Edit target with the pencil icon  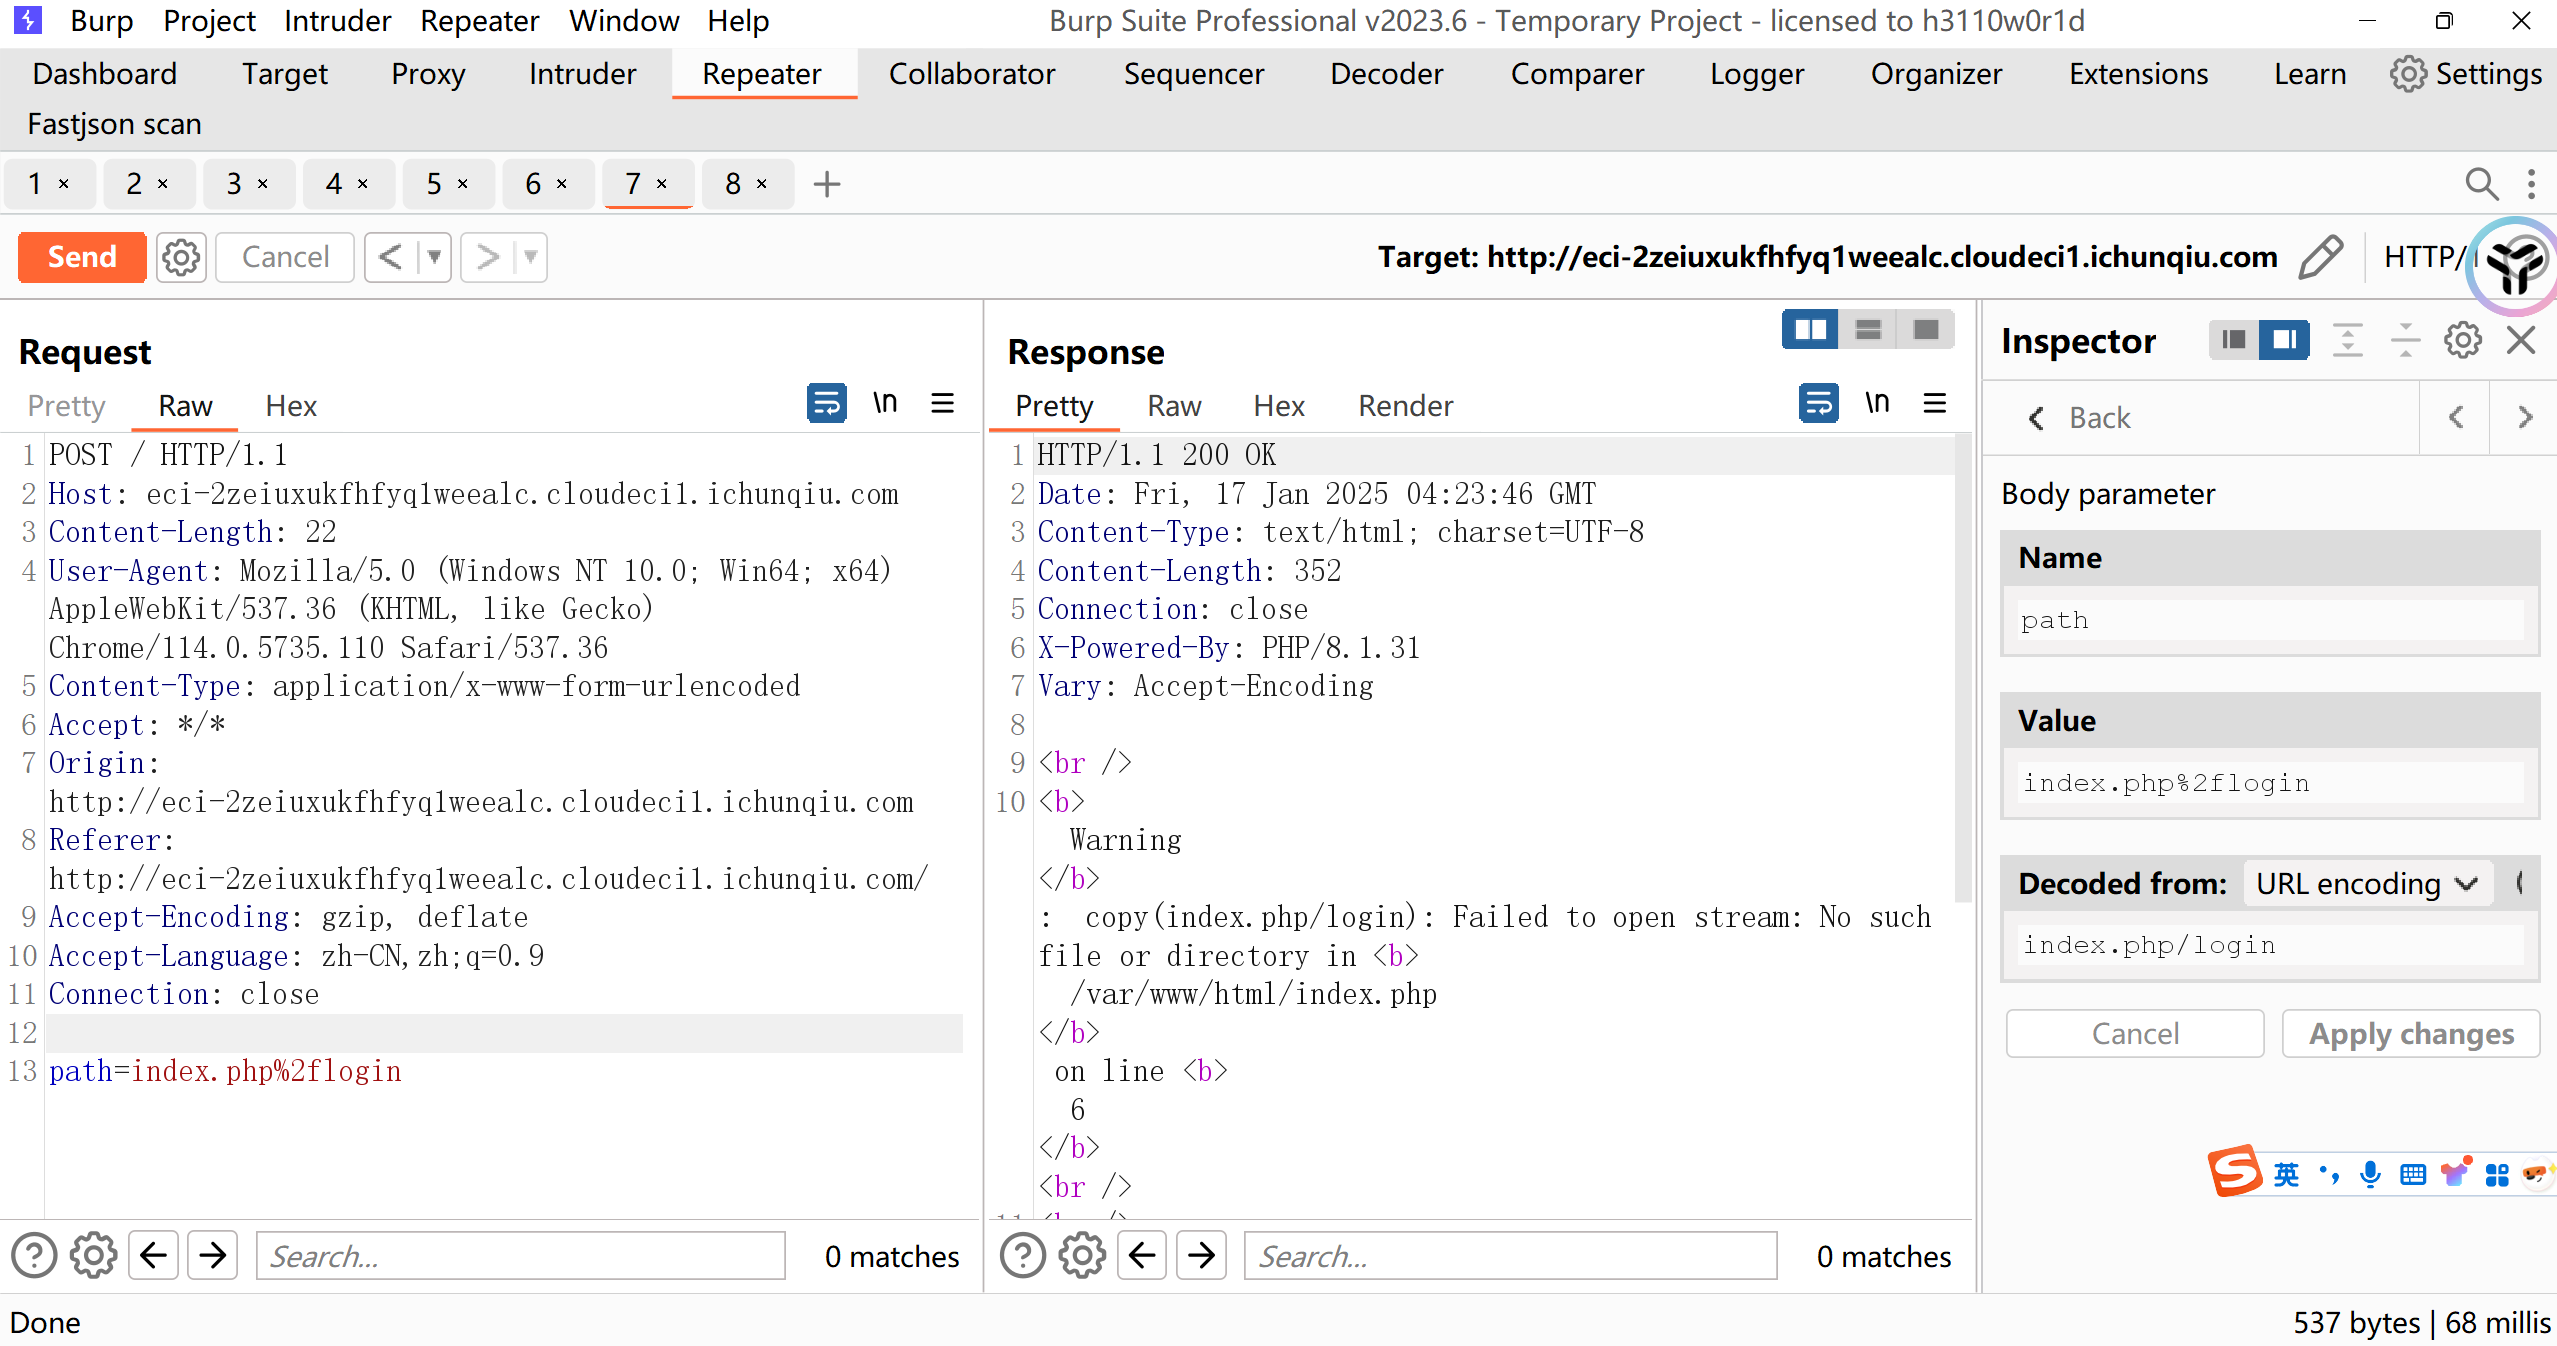[2321, 257]
